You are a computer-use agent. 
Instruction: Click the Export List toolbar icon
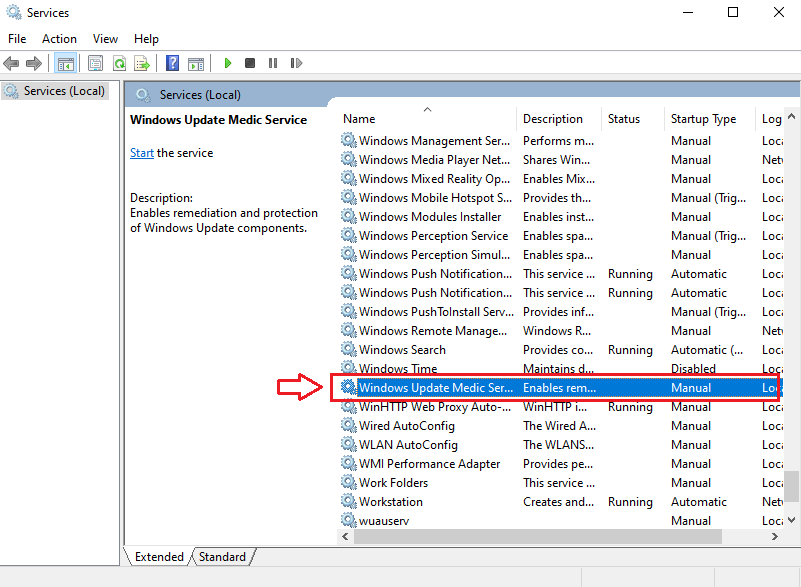[x=142, y=63]
